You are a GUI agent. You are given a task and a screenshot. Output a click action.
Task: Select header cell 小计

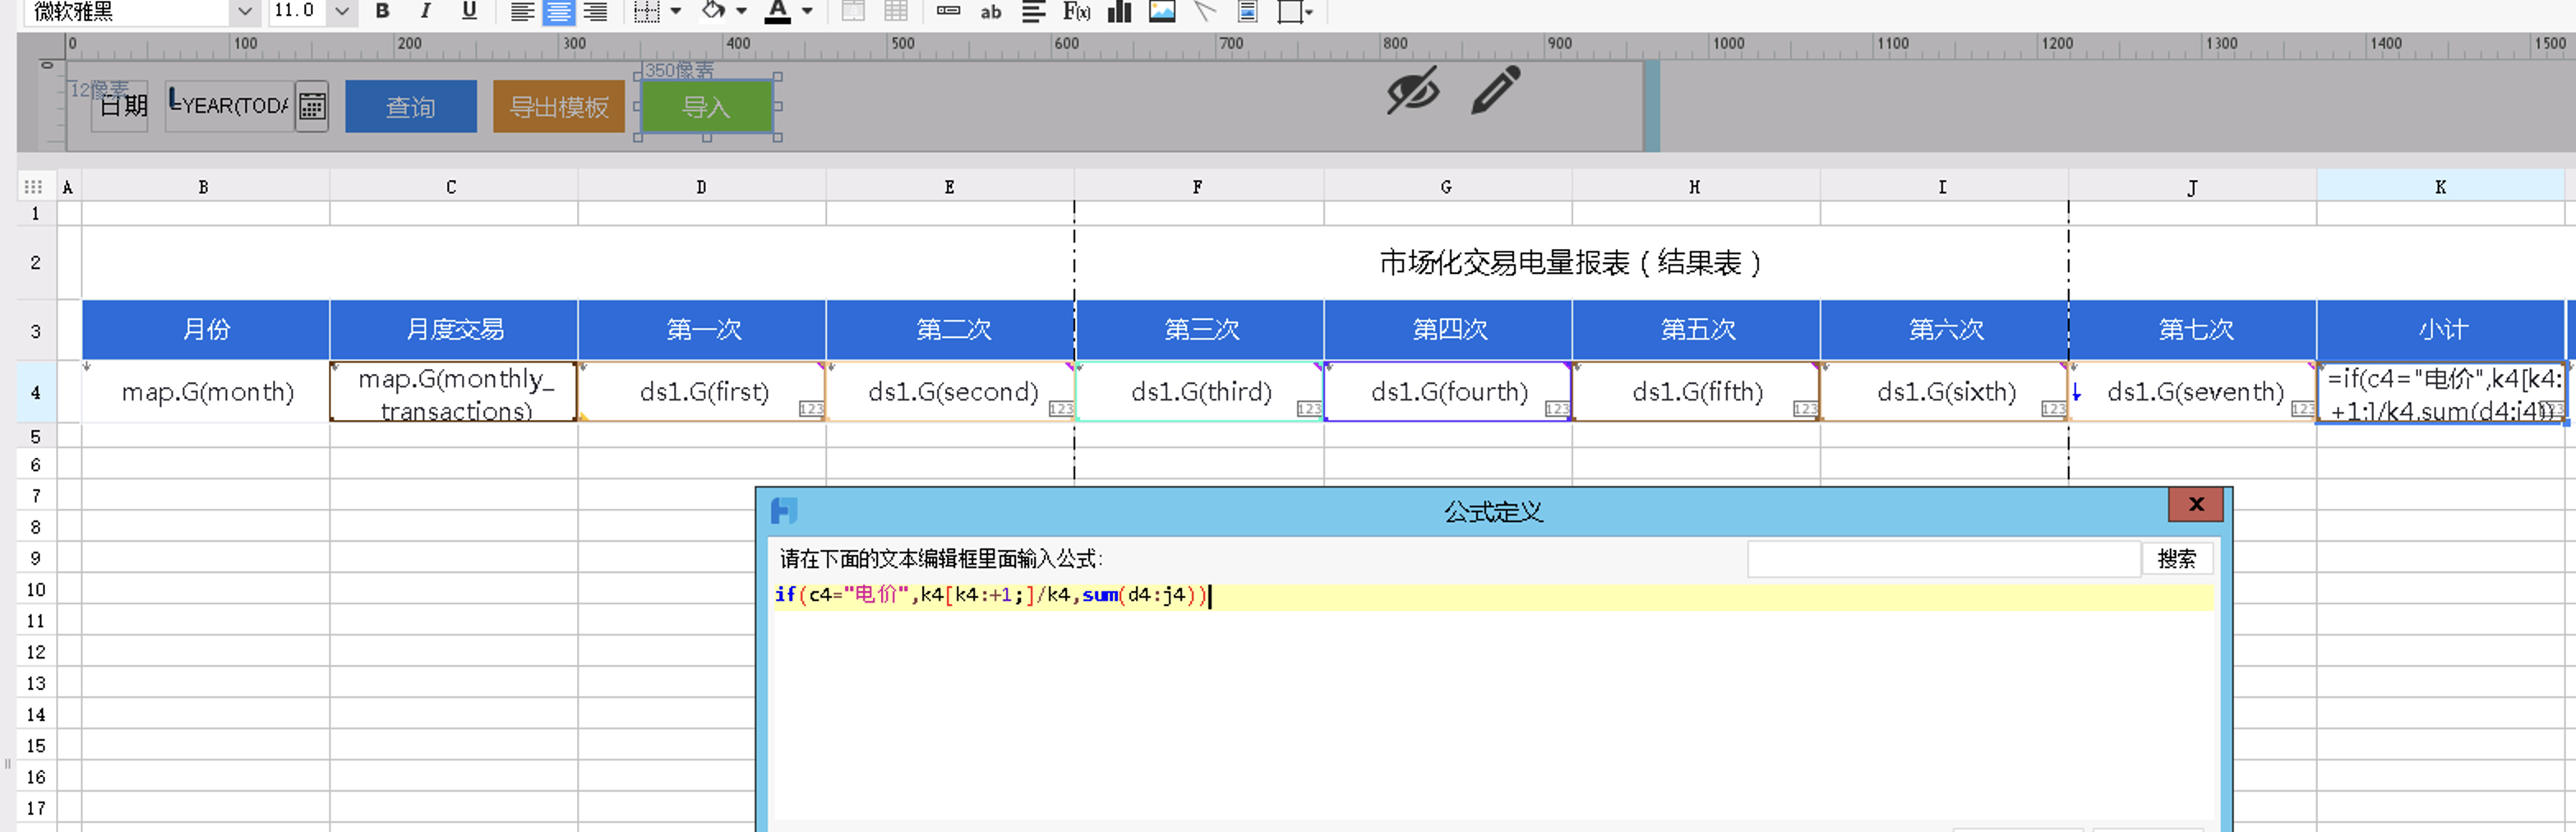pos(2441,330)
